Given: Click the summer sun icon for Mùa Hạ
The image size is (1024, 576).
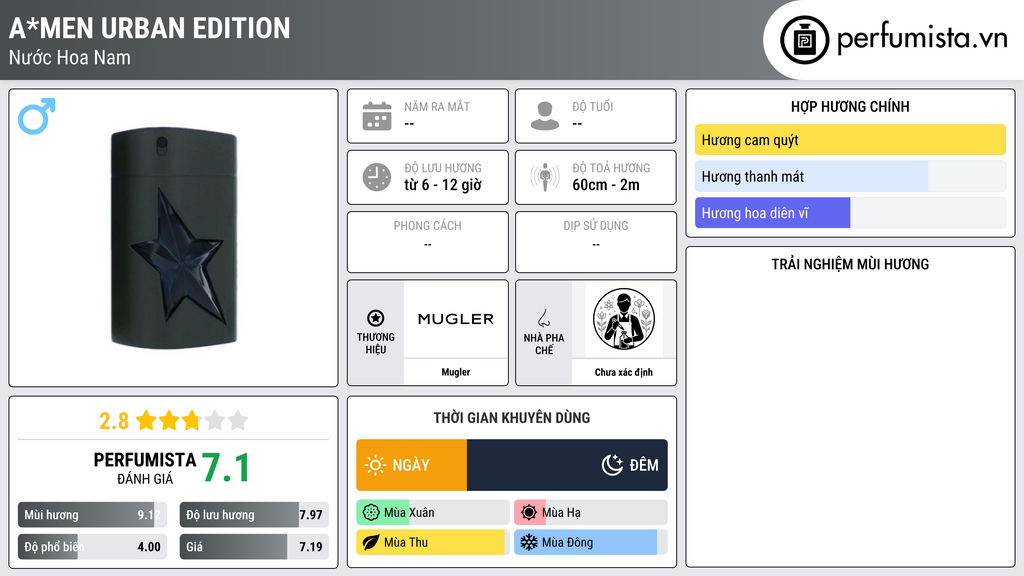Looking at the screenshot, I should click(x=529, y=513).
